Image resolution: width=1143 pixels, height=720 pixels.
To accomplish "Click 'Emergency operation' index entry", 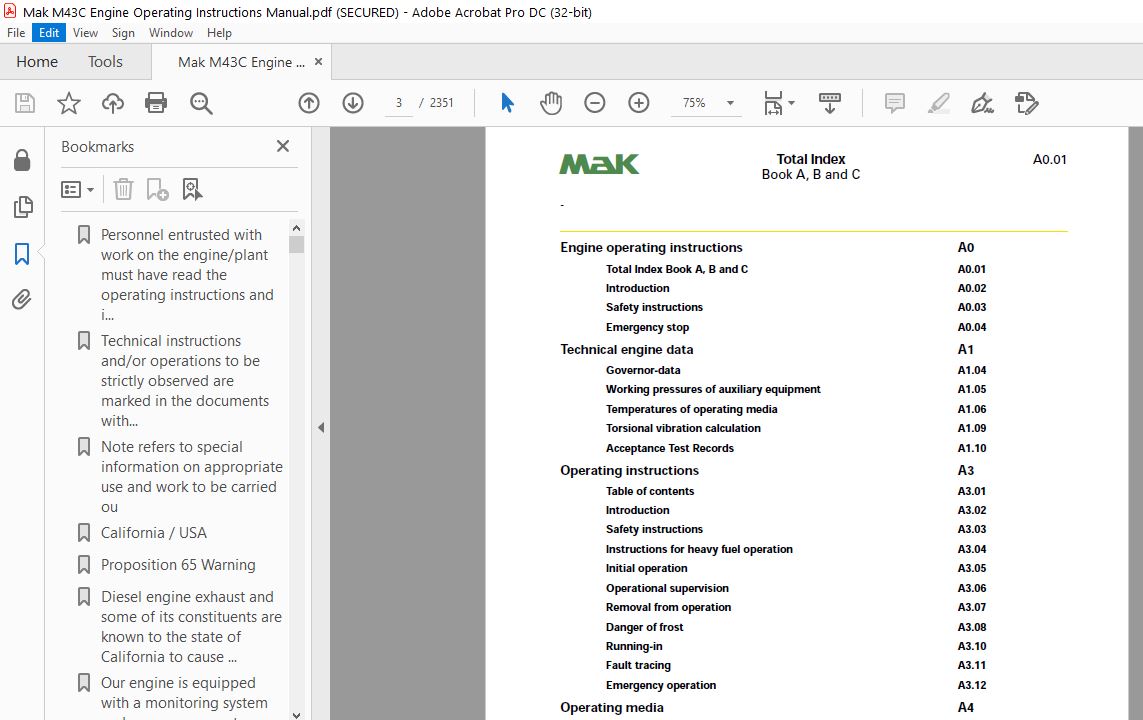I will 660,685.
